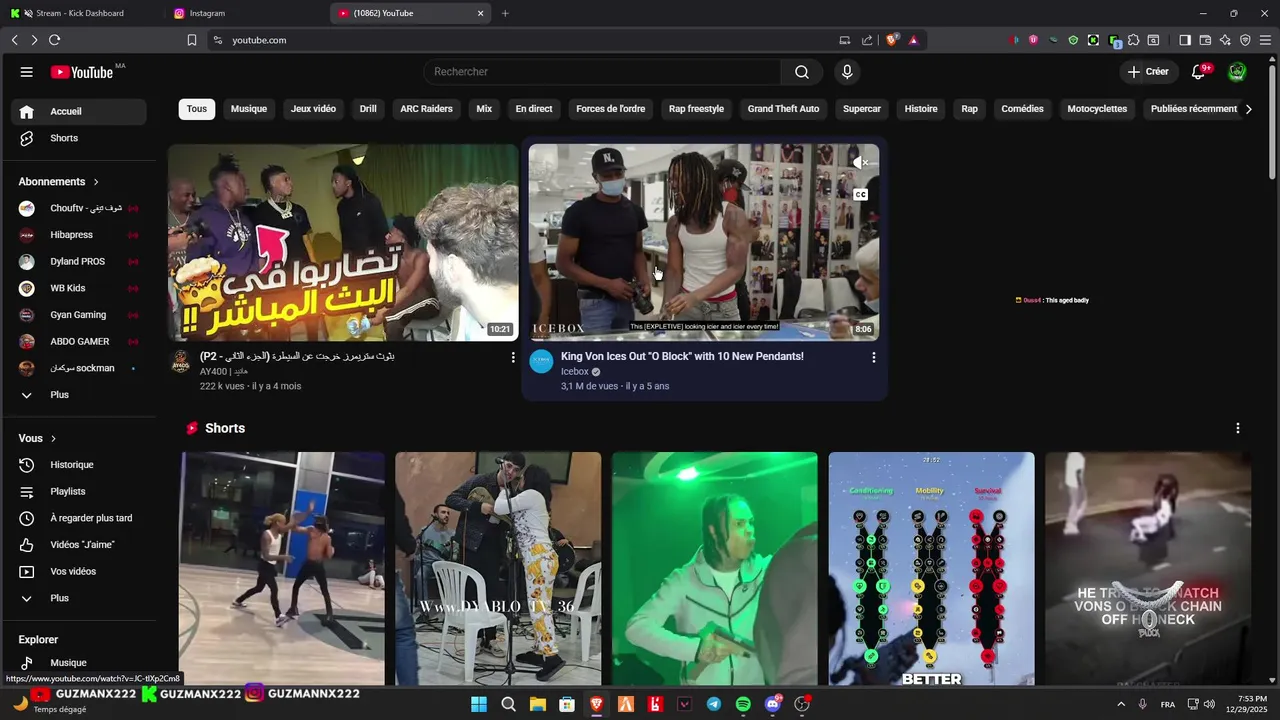This screenshot has width=1280, height=720.
Task: Select the Musique filter chip
Action: click(249, 109)
